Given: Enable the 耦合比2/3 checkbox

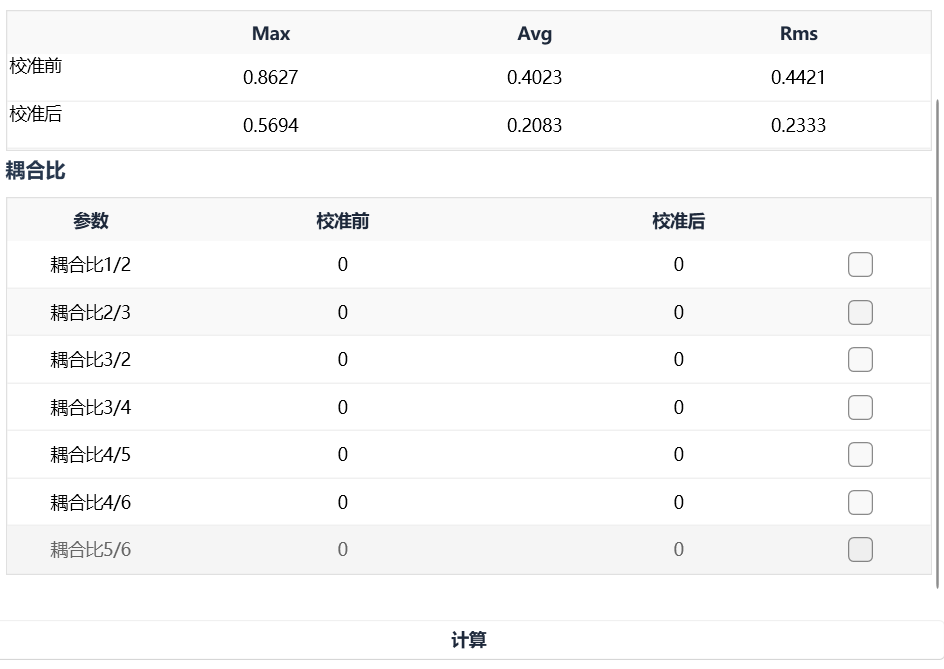Looking at the screenshot, I should point(860,313).
